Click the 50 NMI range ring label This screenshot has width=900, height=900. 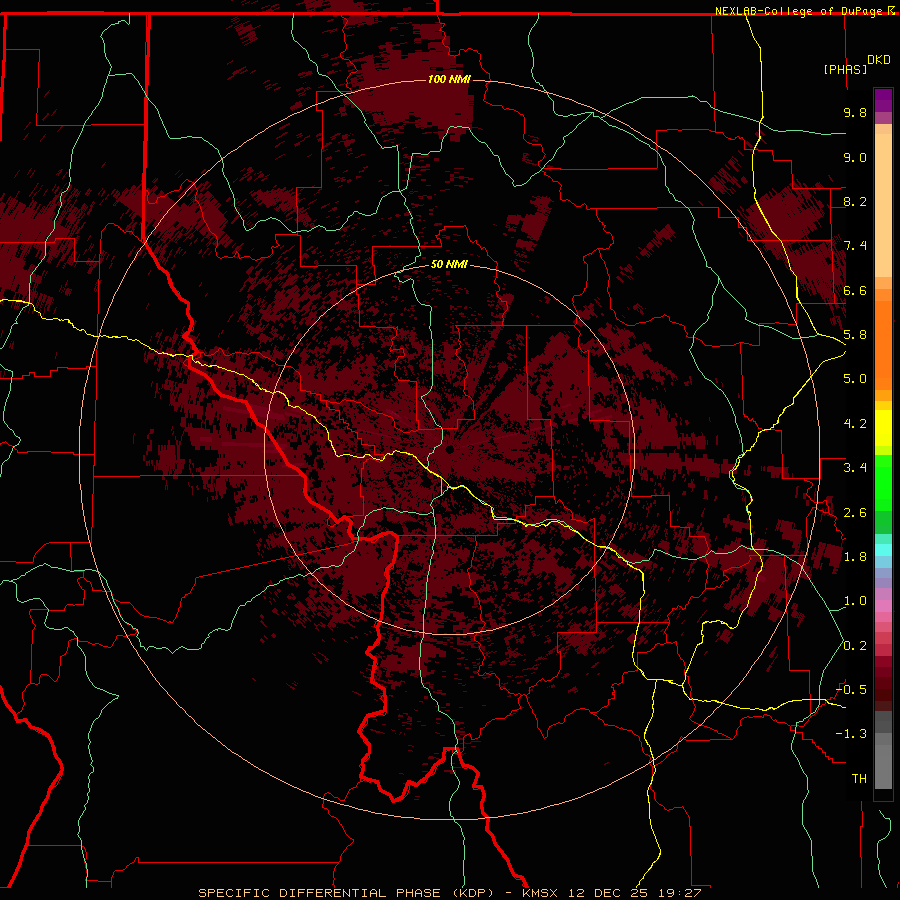(x=449, y=264)
